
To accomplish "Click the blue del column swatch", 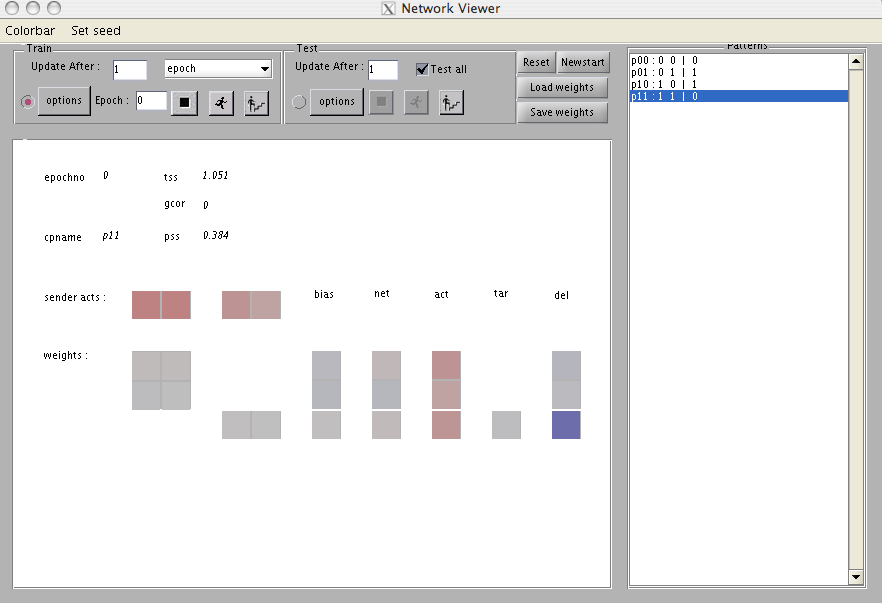I will click(566, 425).
